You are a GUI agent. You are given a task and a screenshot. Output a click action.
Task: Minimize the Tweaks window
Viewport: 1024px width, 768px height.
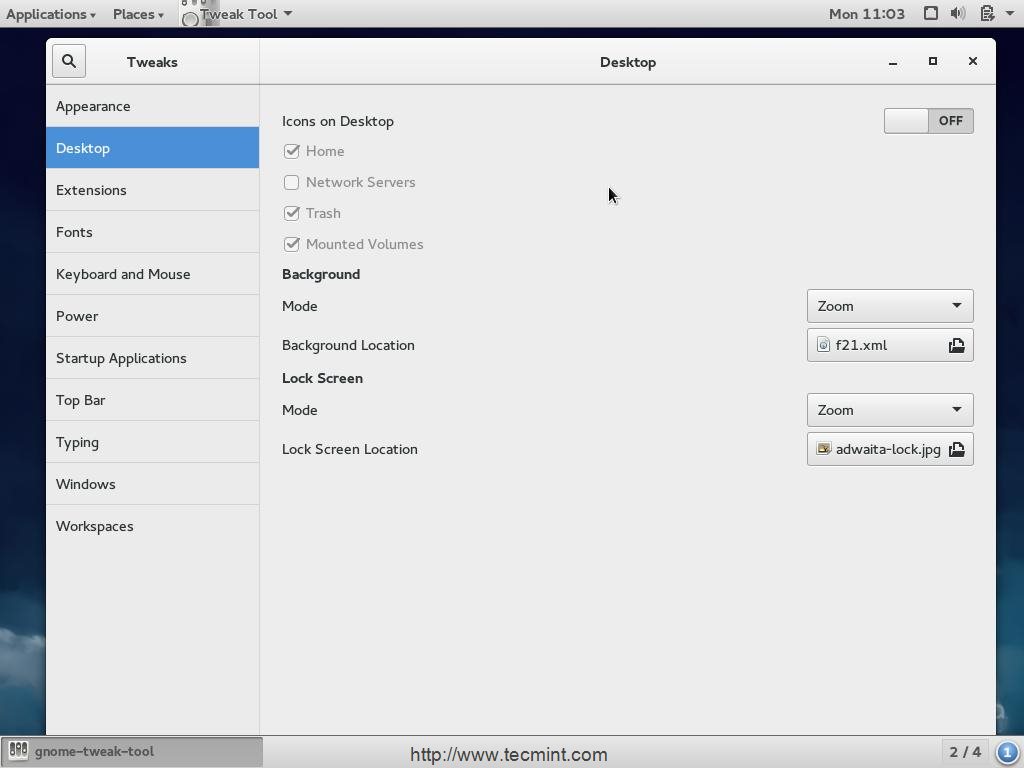pos(893,62)
